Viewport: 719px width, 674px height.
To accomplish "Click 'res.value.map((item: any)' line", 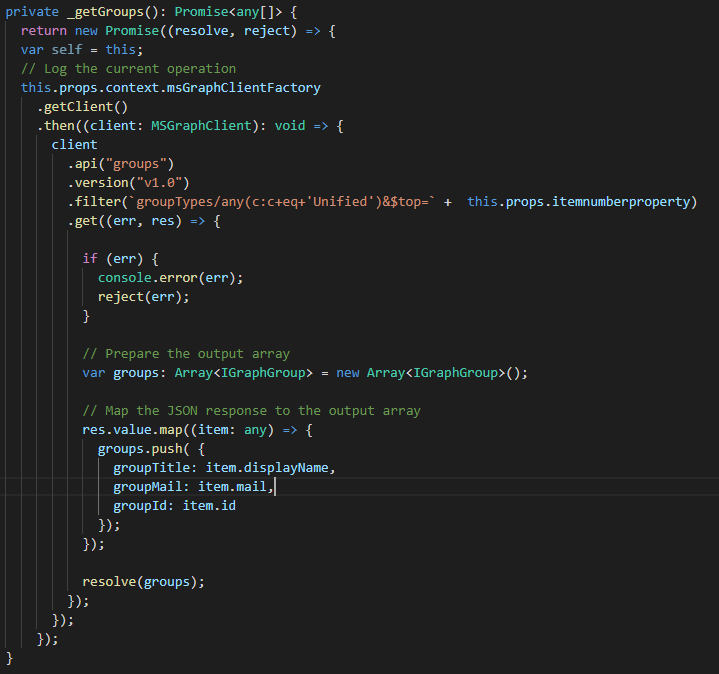I will click(198, 430).
